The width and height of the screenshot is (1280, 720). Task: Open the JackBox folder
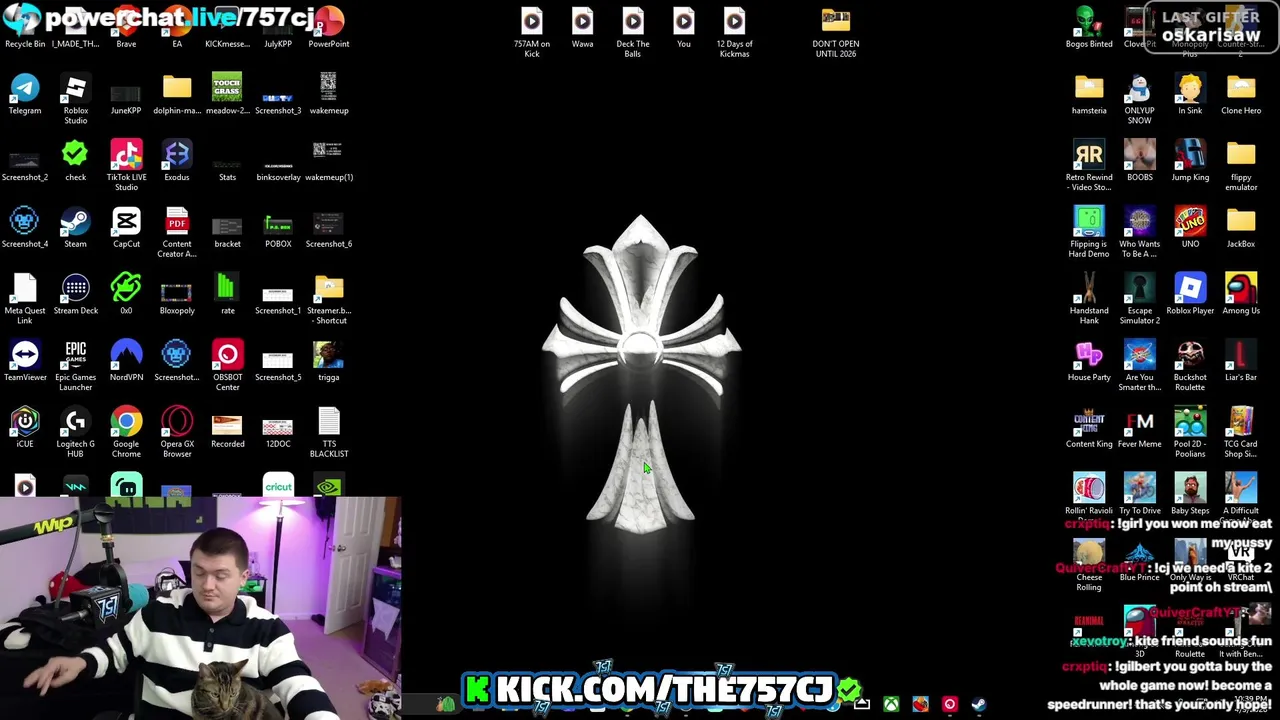point(1241,227)
